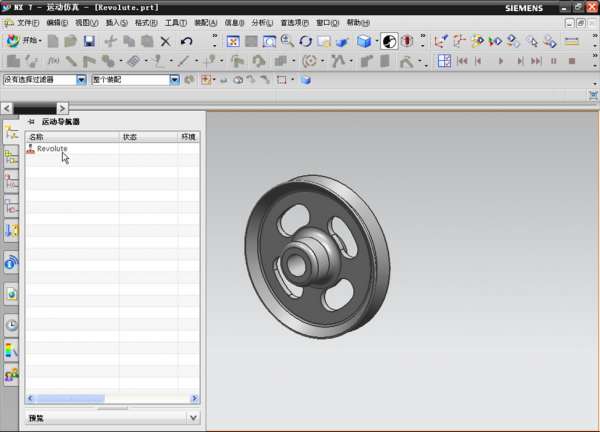Select the Revolute item in navigator

pyautogui.click(x=51, y=149)
